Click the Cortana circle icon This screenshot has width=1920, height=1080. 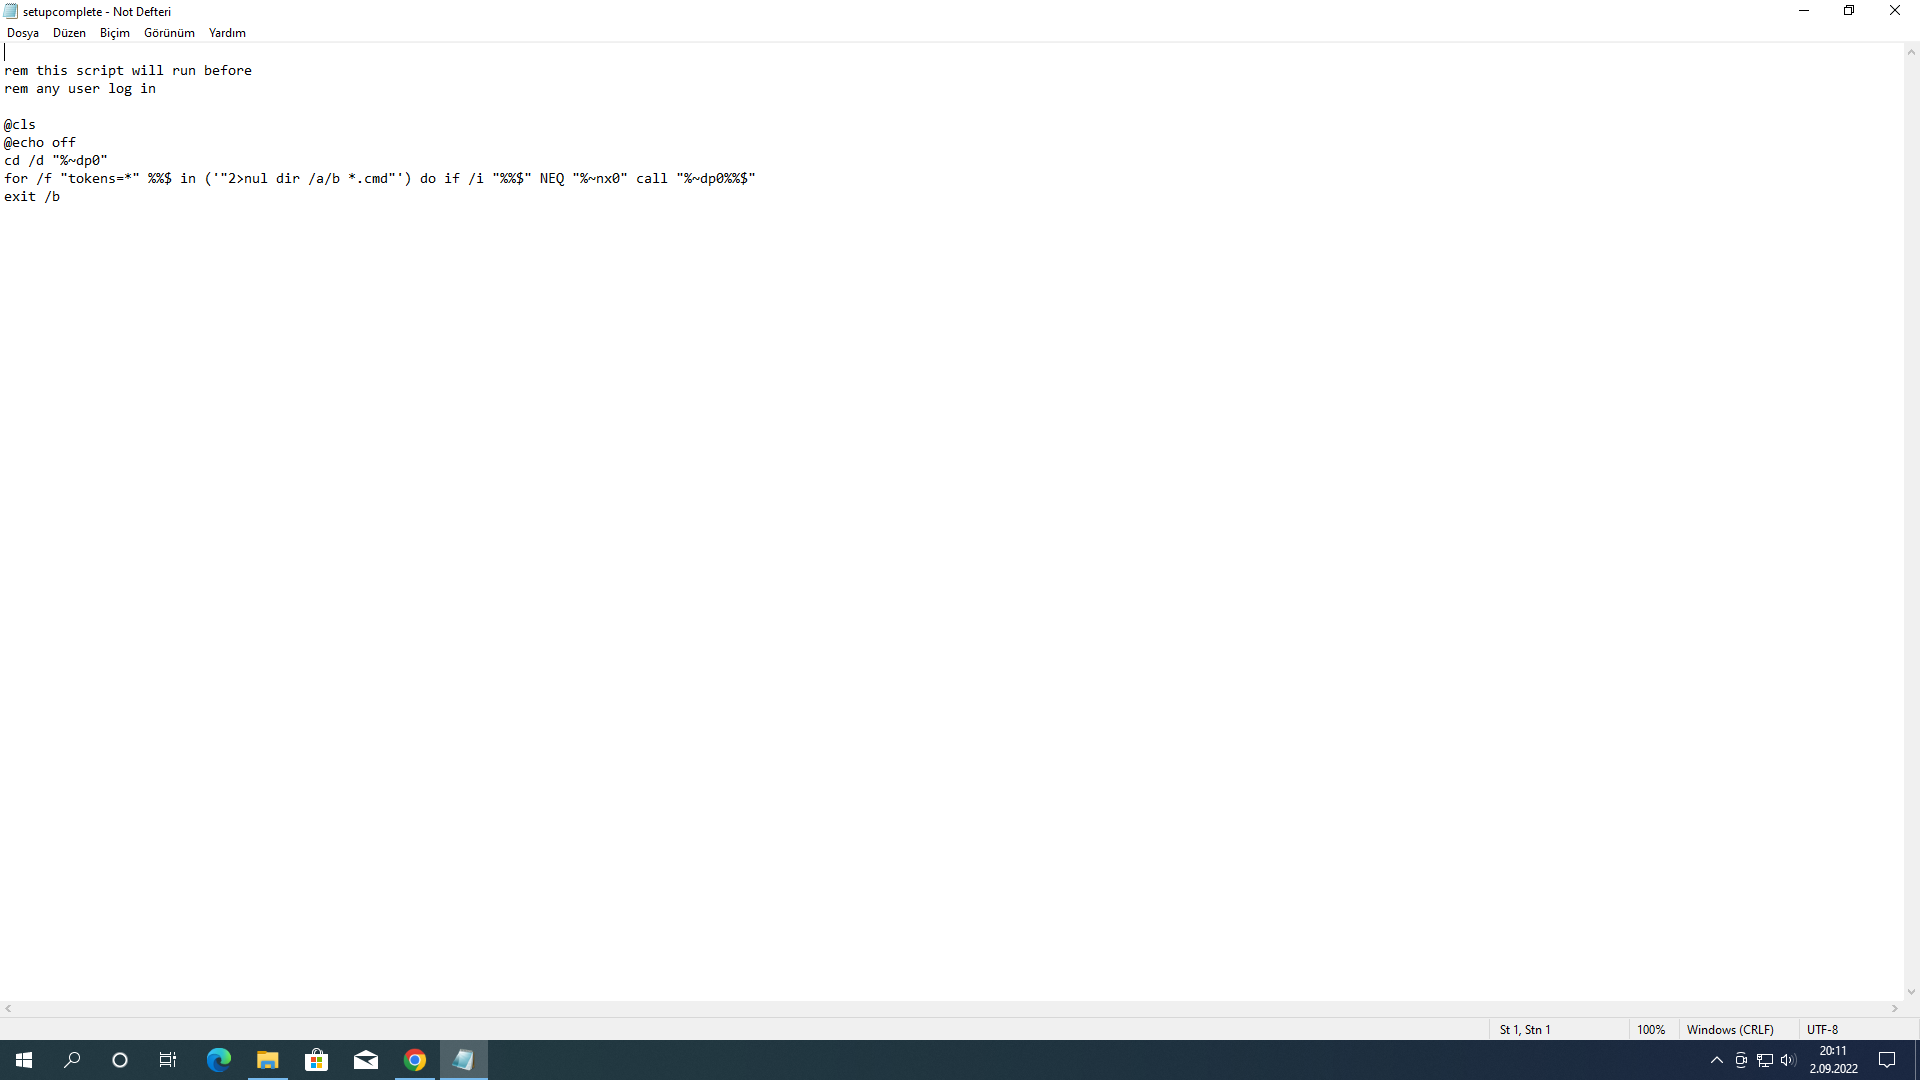point(120,1060)
